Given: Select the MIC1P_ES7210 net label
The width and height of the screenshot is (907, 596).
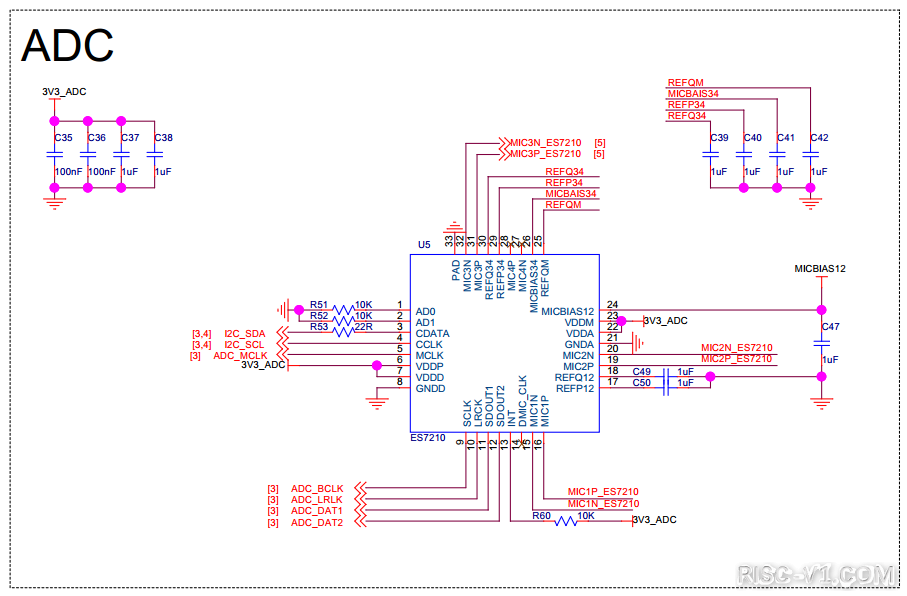Looking at the screenshot, I should coord(603,492).
